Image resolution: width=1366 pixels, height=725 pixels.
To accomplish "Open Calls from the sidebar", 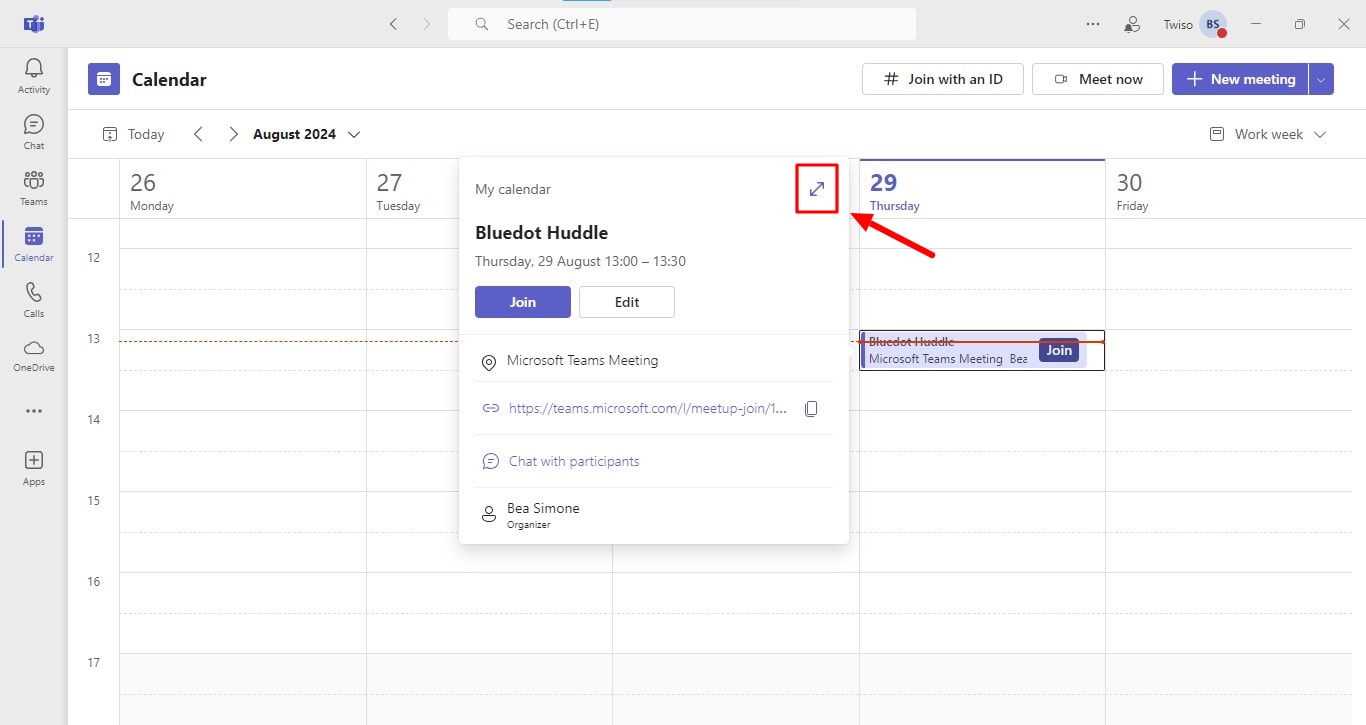I will pos(34,300).
